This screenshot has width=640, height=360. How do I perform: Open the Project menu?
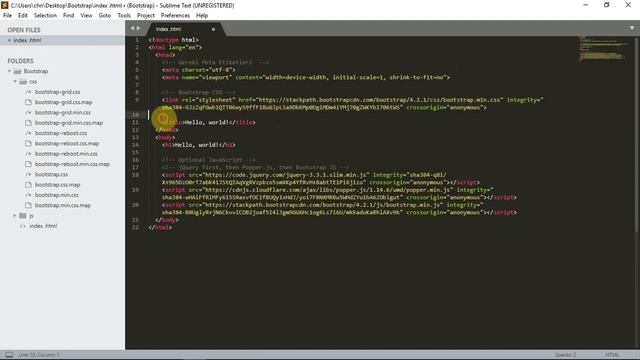(x=146, y=16)
